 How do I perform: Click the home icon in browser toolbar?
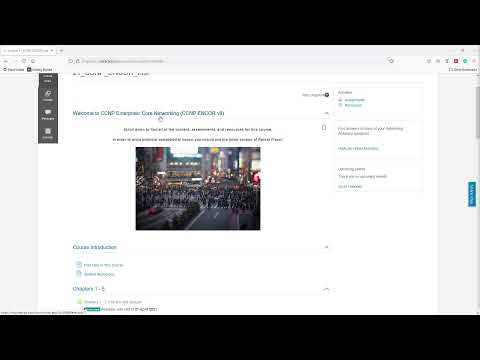click(33, 61)
